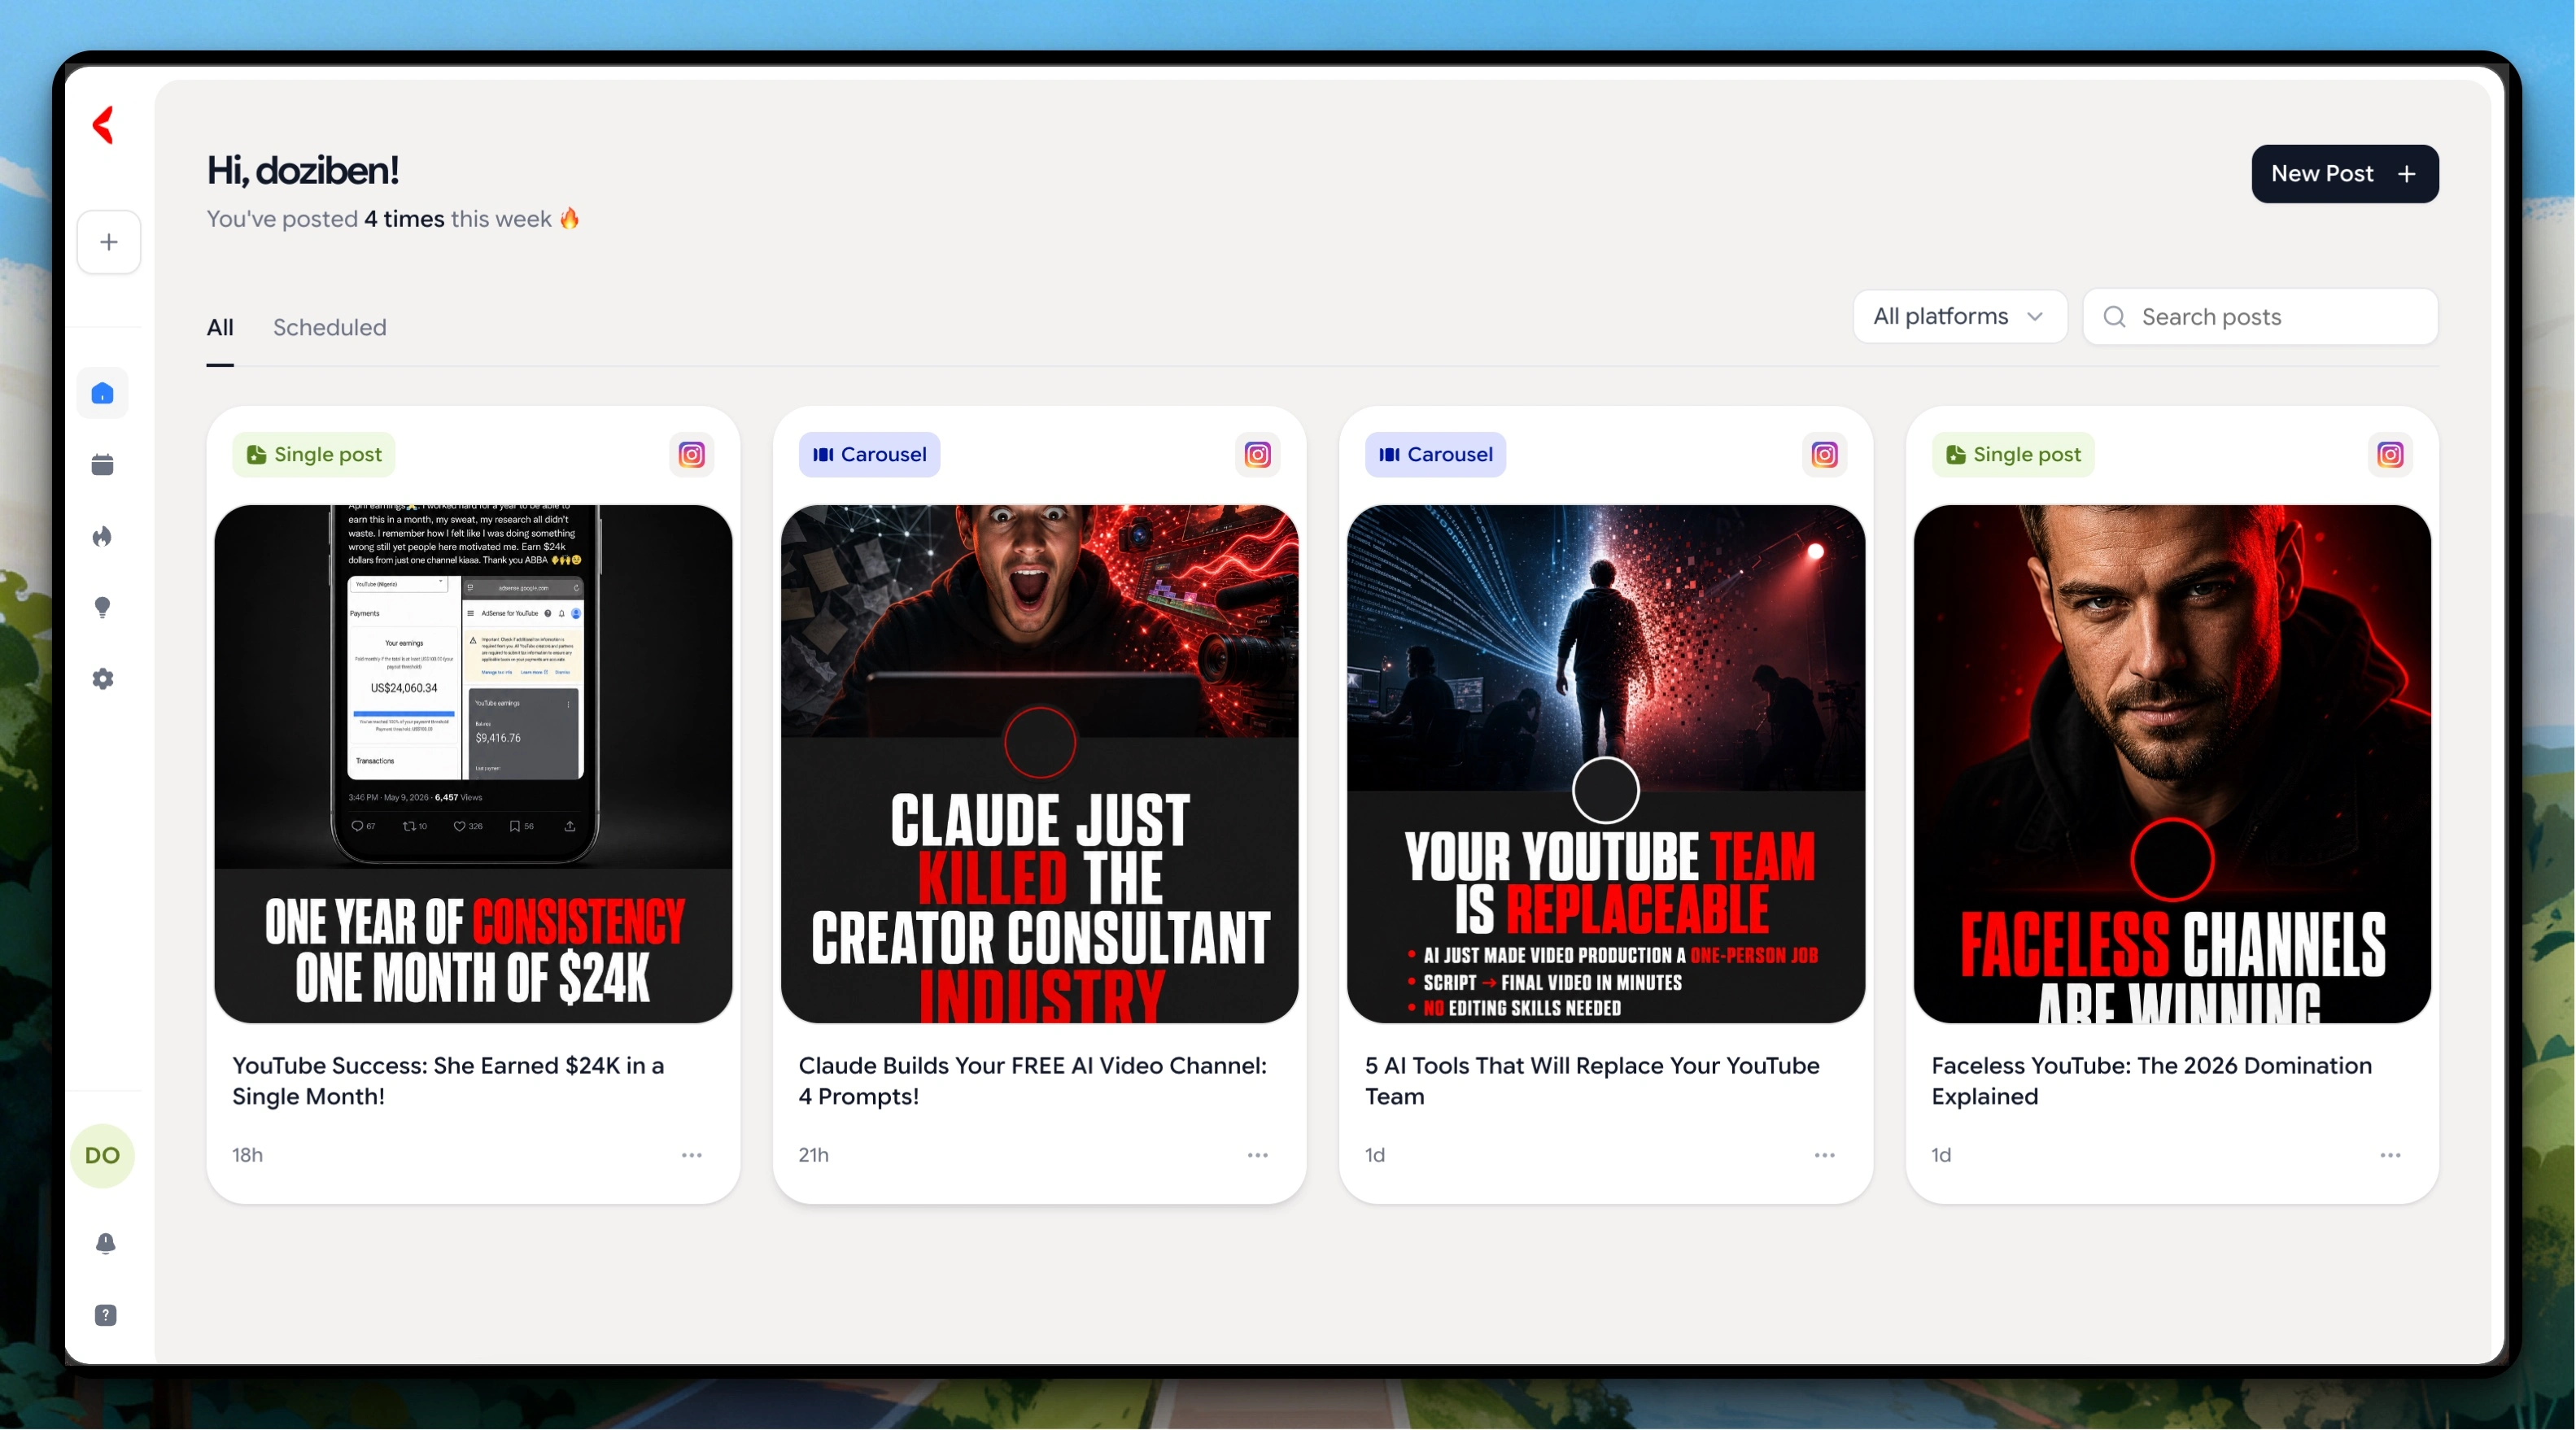Open more options on the 5 AI Tools card
2576x1430 pixels.
click(1825, 1155)
